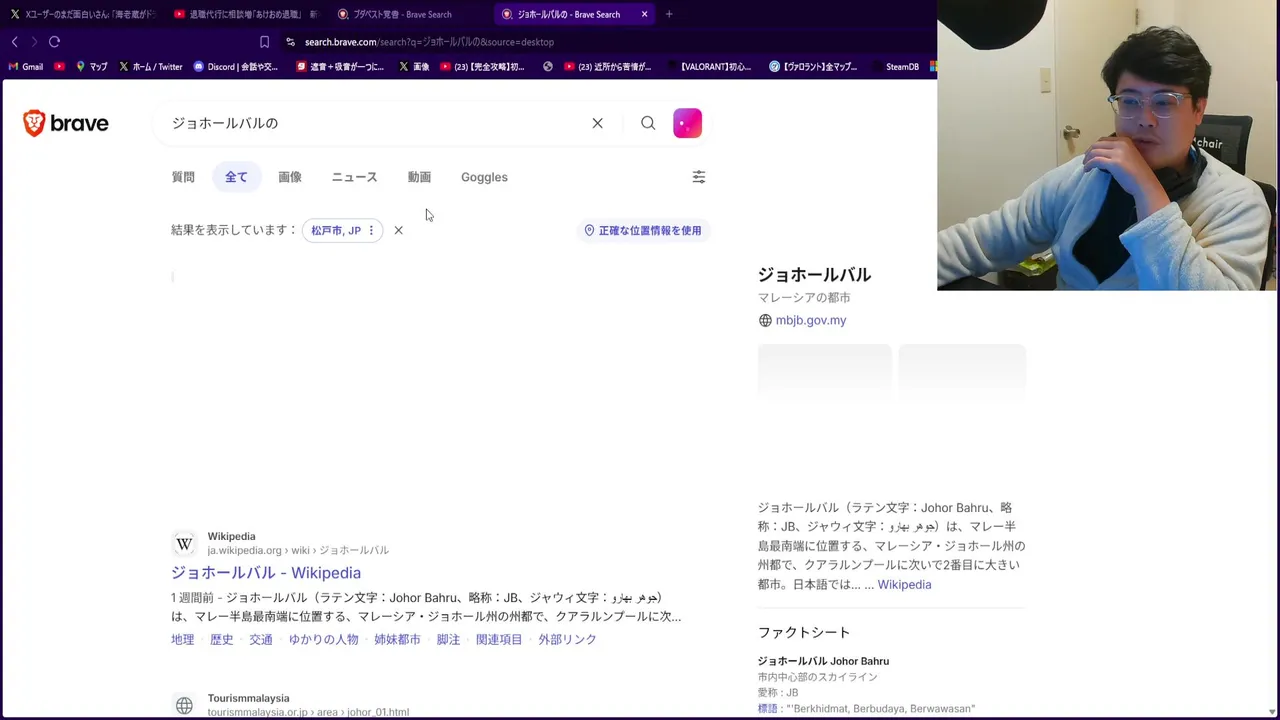The image size is (1280, 720).
Task: Click the ジョホールバル infobox heading
Action: click(814, 275)
